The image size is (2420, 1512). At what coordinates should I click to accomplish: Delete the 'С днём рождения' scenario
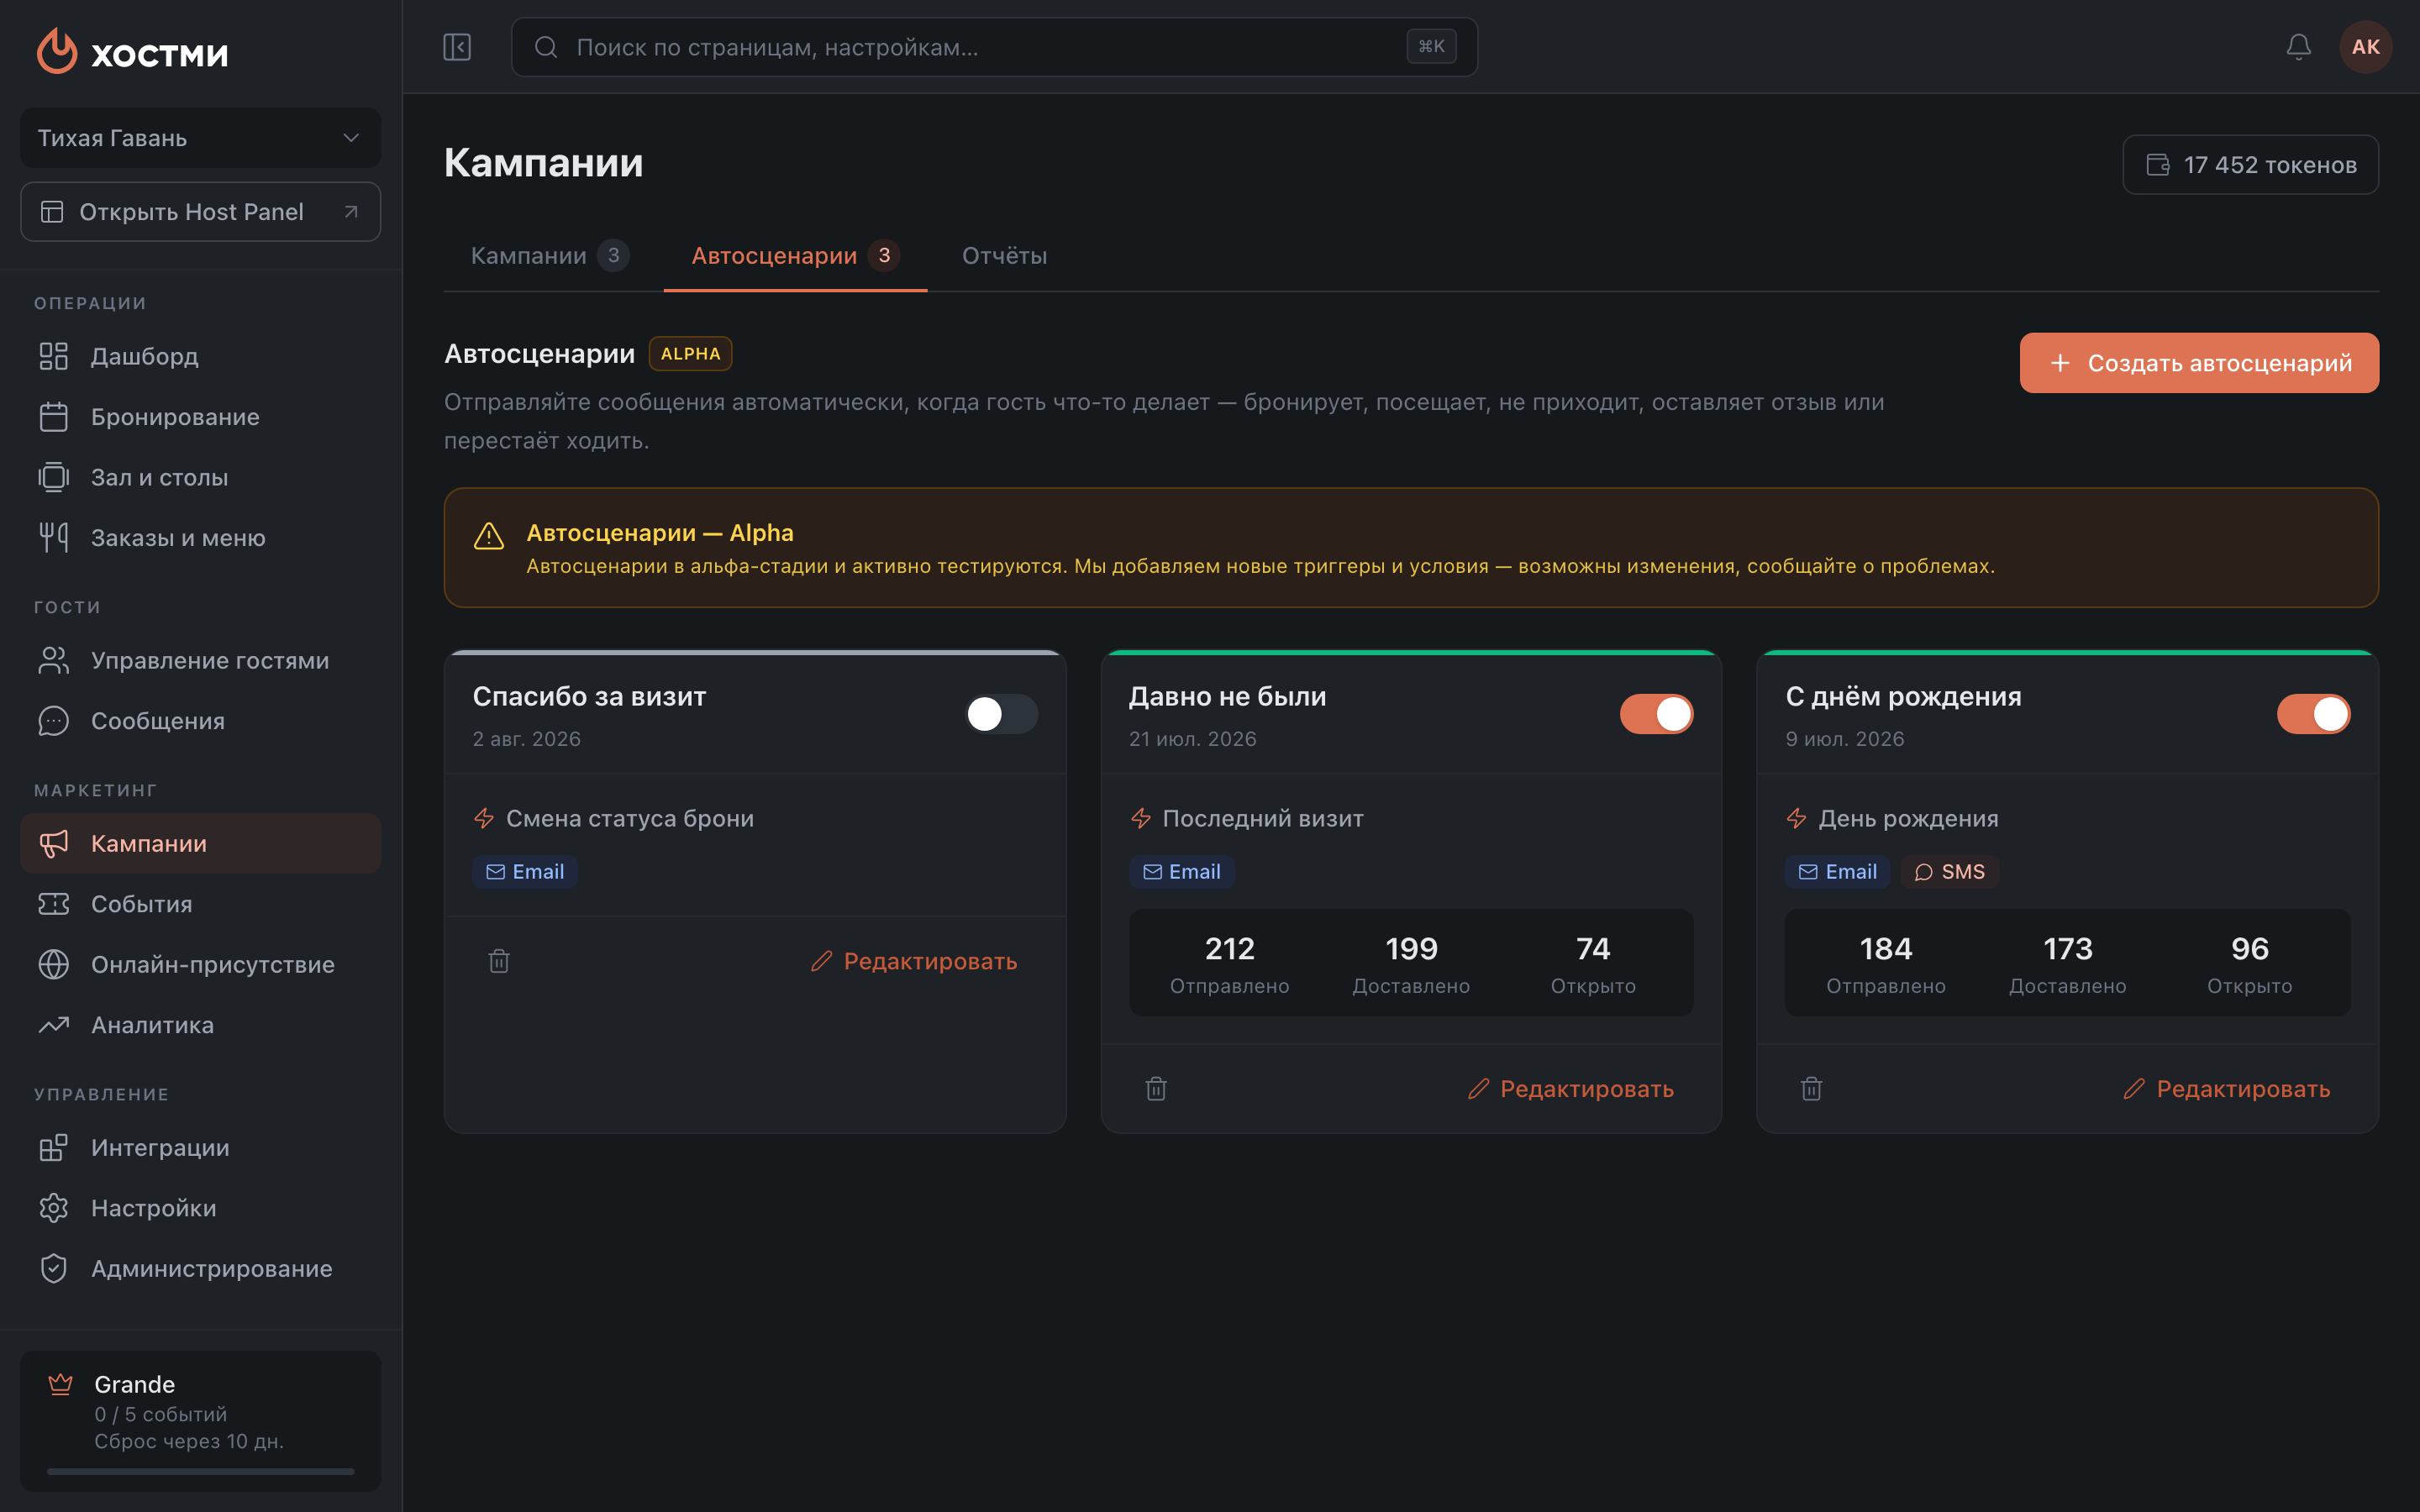pos(1811,1088)
